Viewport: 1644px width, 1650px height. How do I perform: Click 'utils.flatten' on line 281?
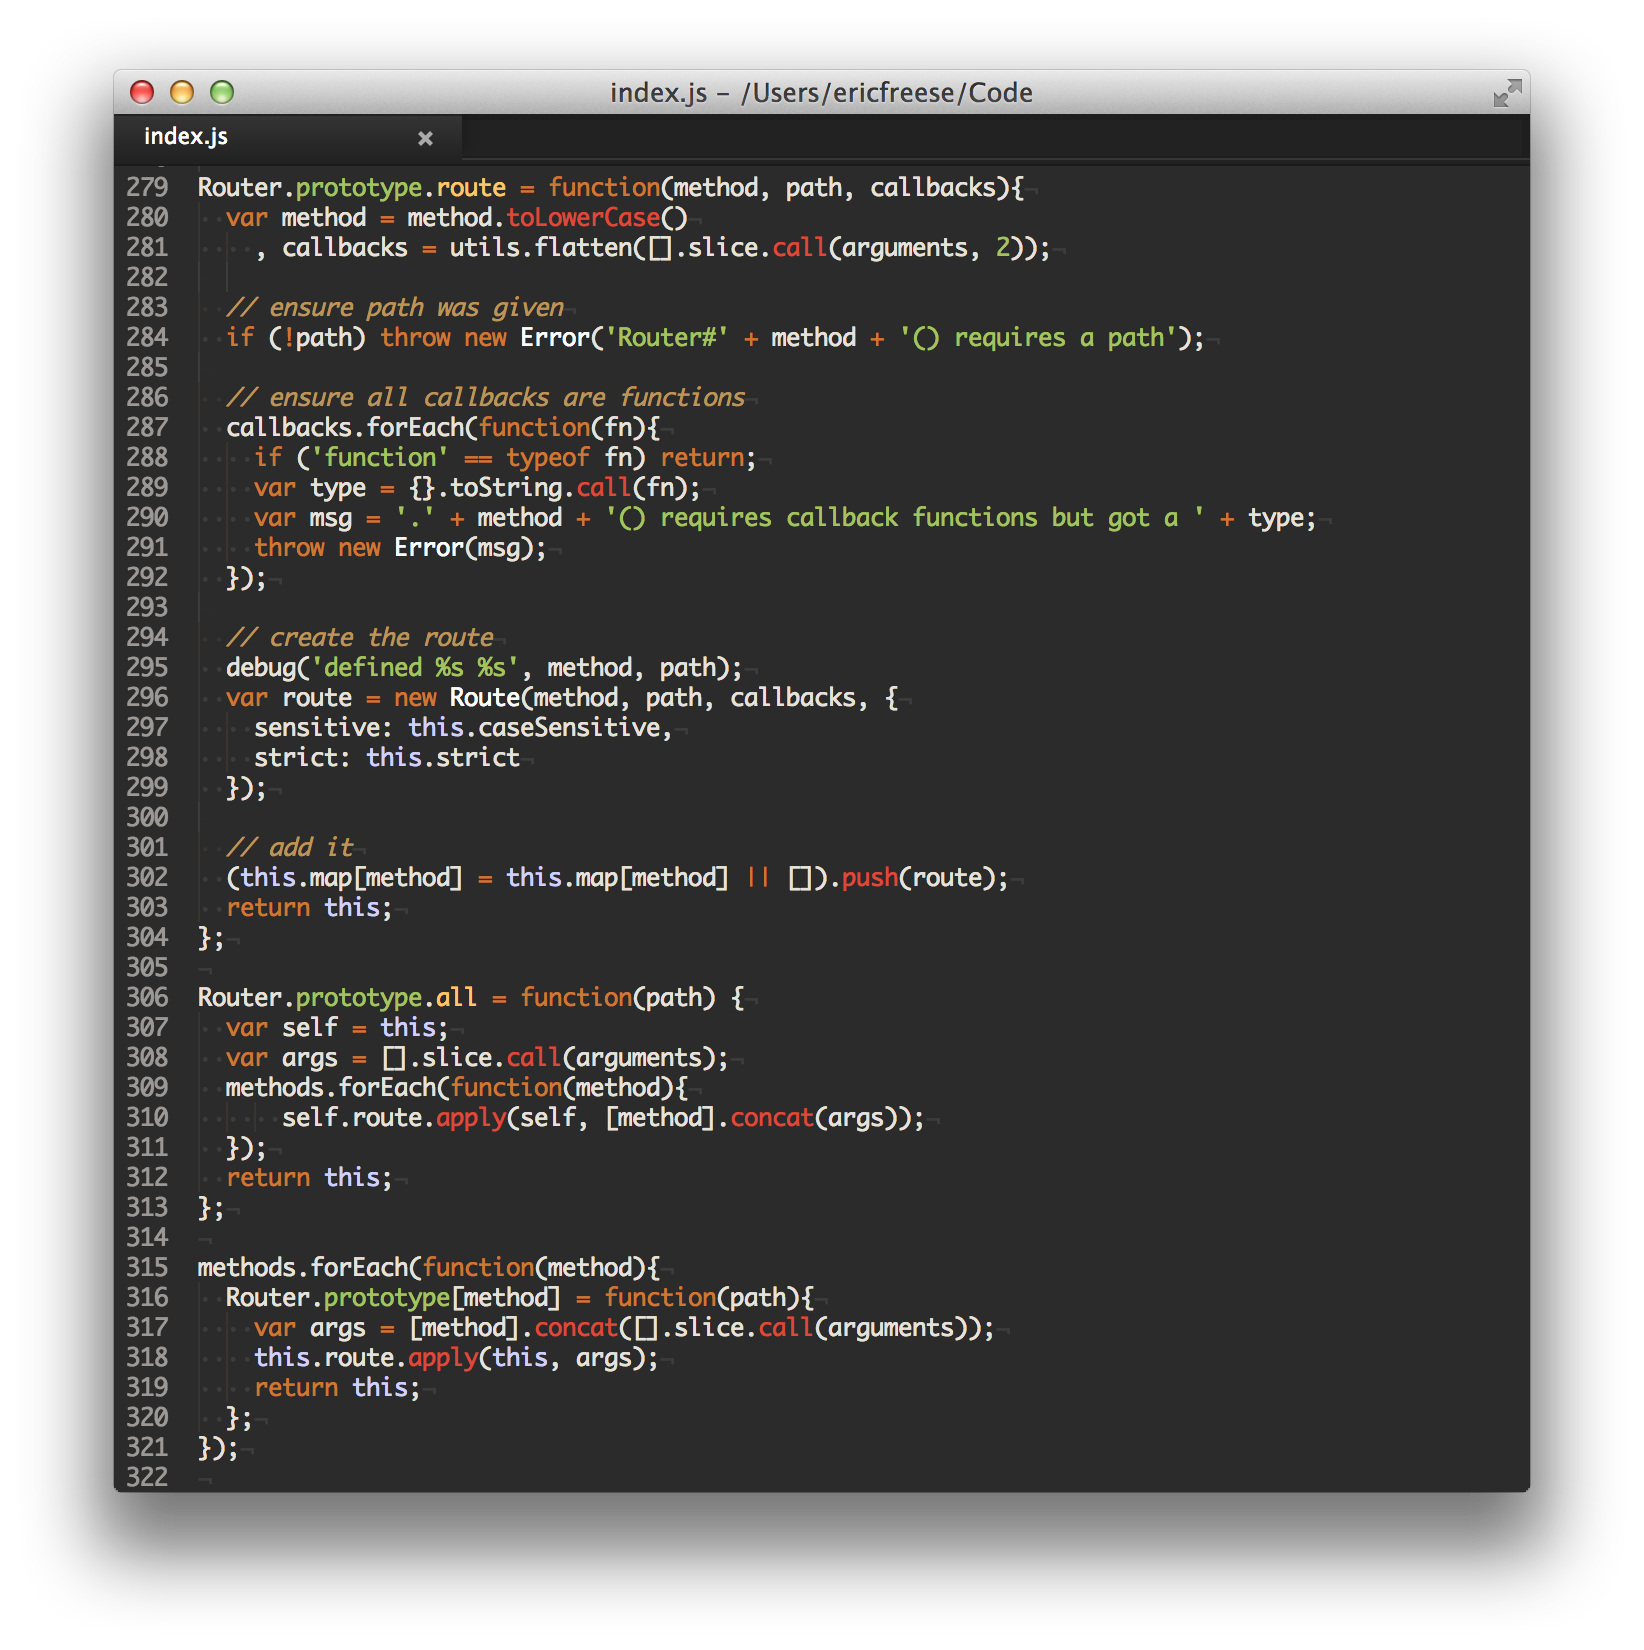(x=541, y=247)
